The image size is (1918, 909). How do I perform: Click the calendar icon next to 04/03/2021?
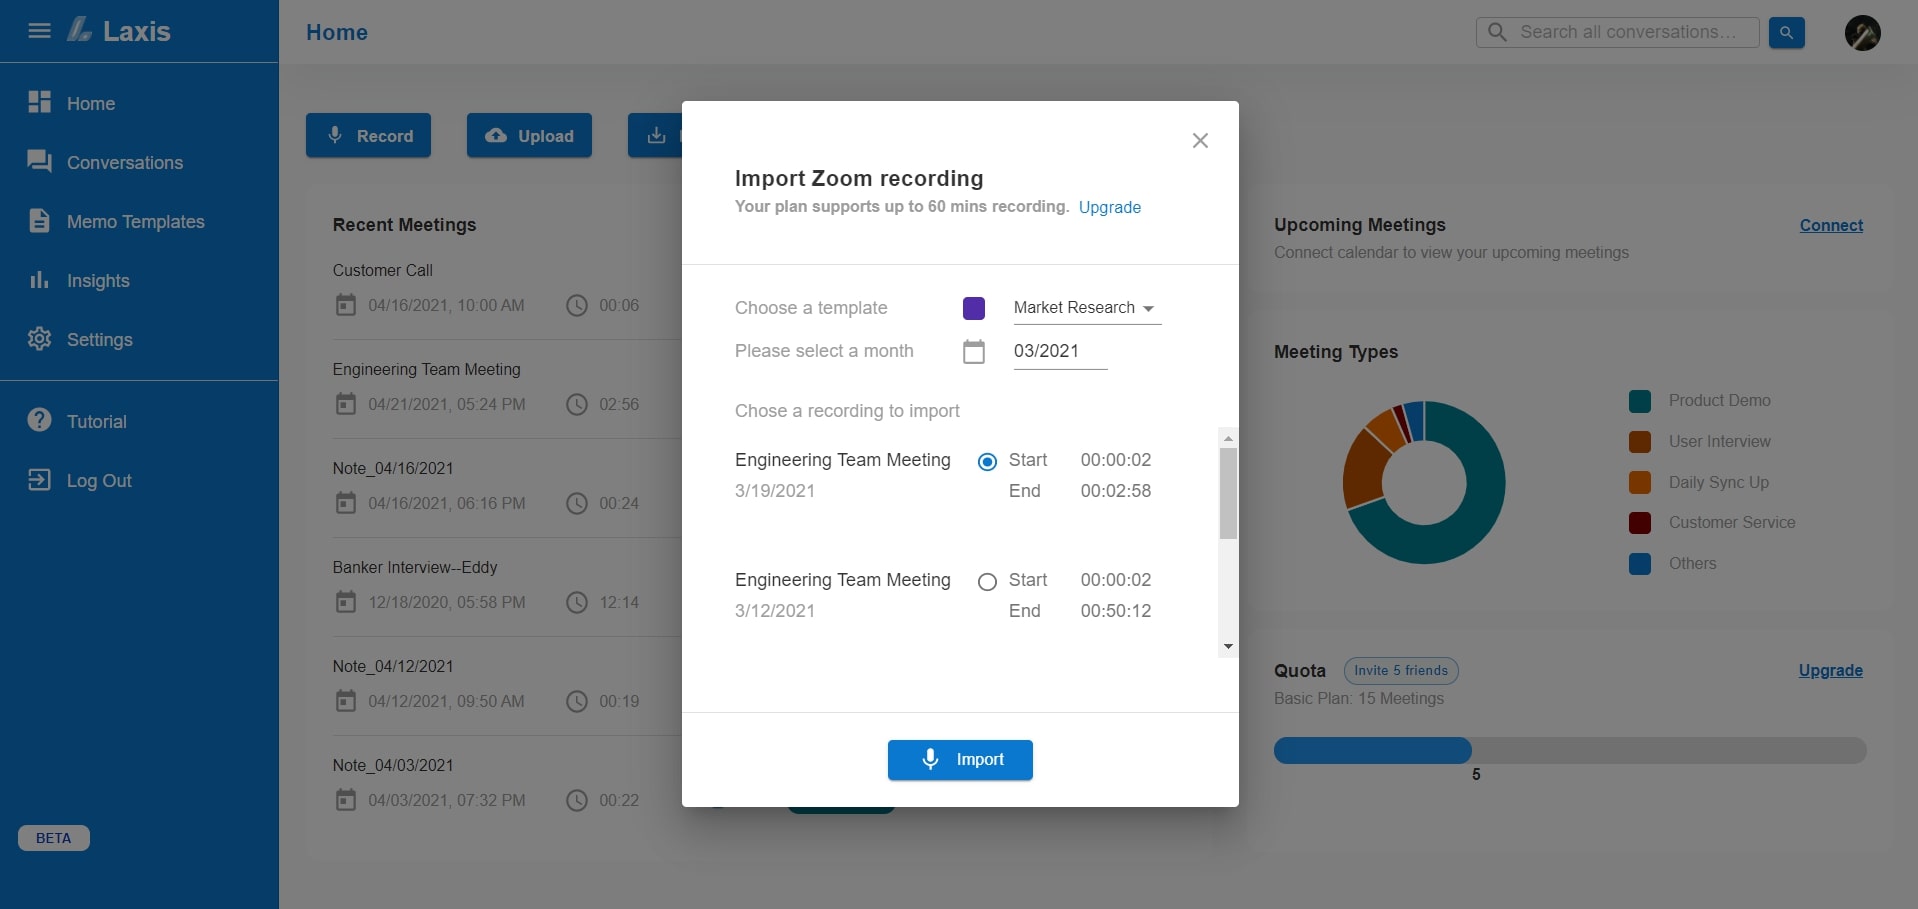click(x=345, y=800)
